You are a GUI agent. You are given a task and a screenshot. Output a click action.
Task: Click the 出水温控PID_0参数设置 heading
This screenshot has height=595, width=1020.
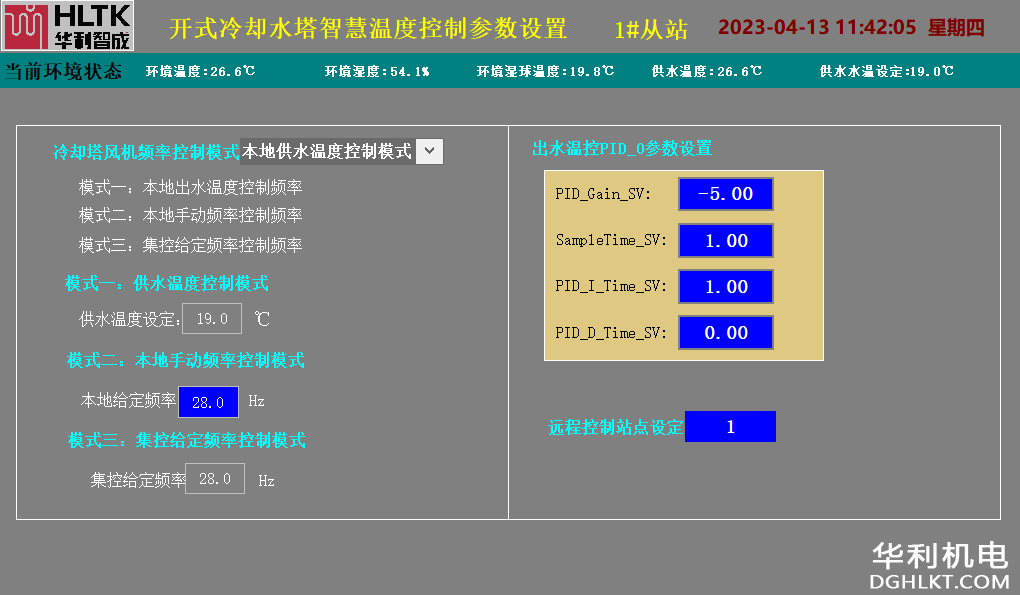point(622,148)
